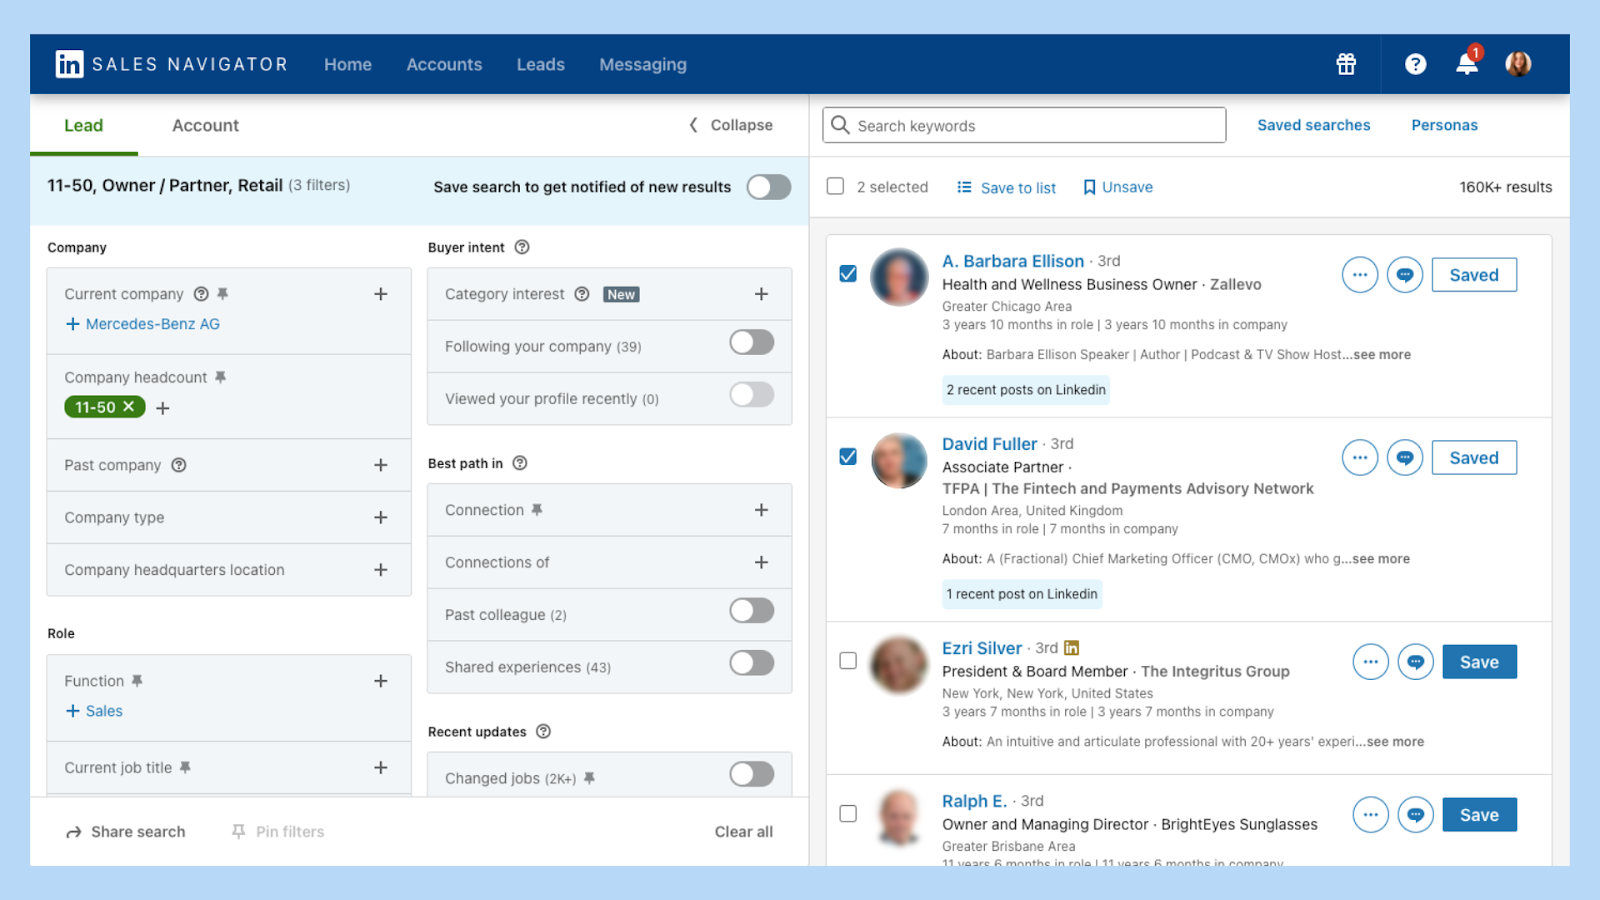Toggle Past colleague filter
This screenshot has width=1600, height=900.
coord(752,610)
